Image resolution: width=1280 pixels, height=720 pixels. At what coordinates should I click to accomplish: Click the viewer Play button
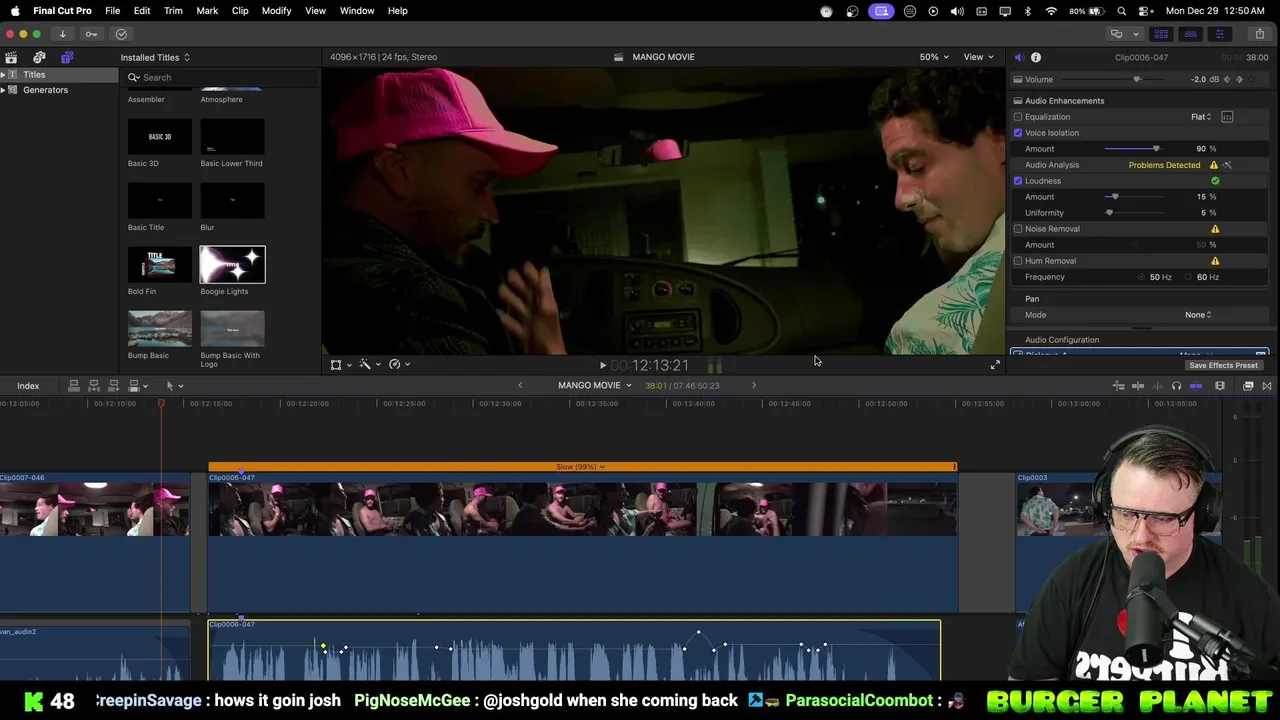(602, 366)
